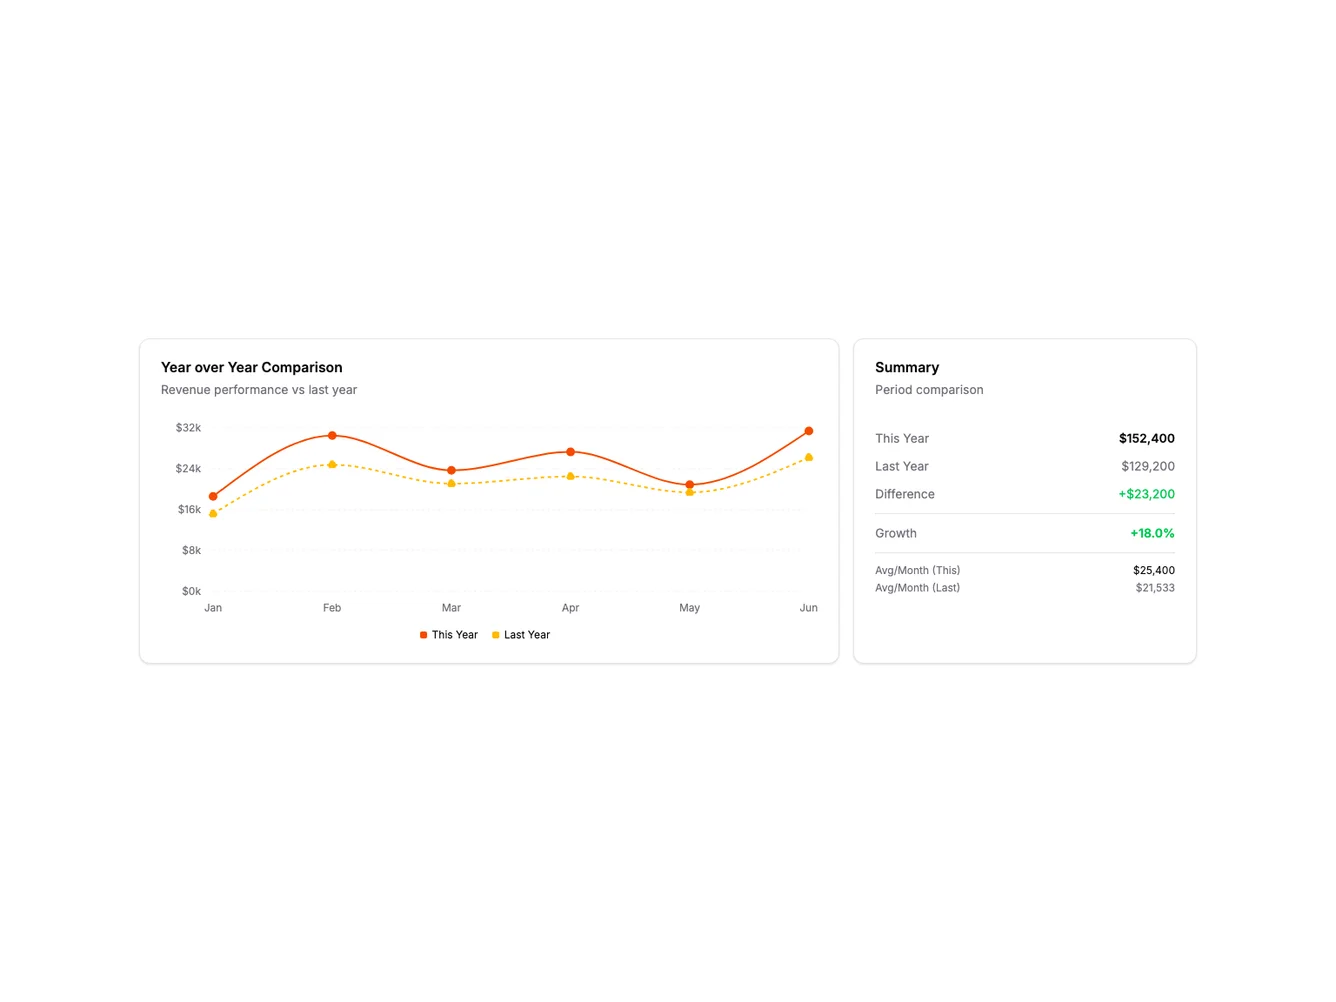
Task: Select the $152,400 This Year total
Action: click(x=1146, y=439)
